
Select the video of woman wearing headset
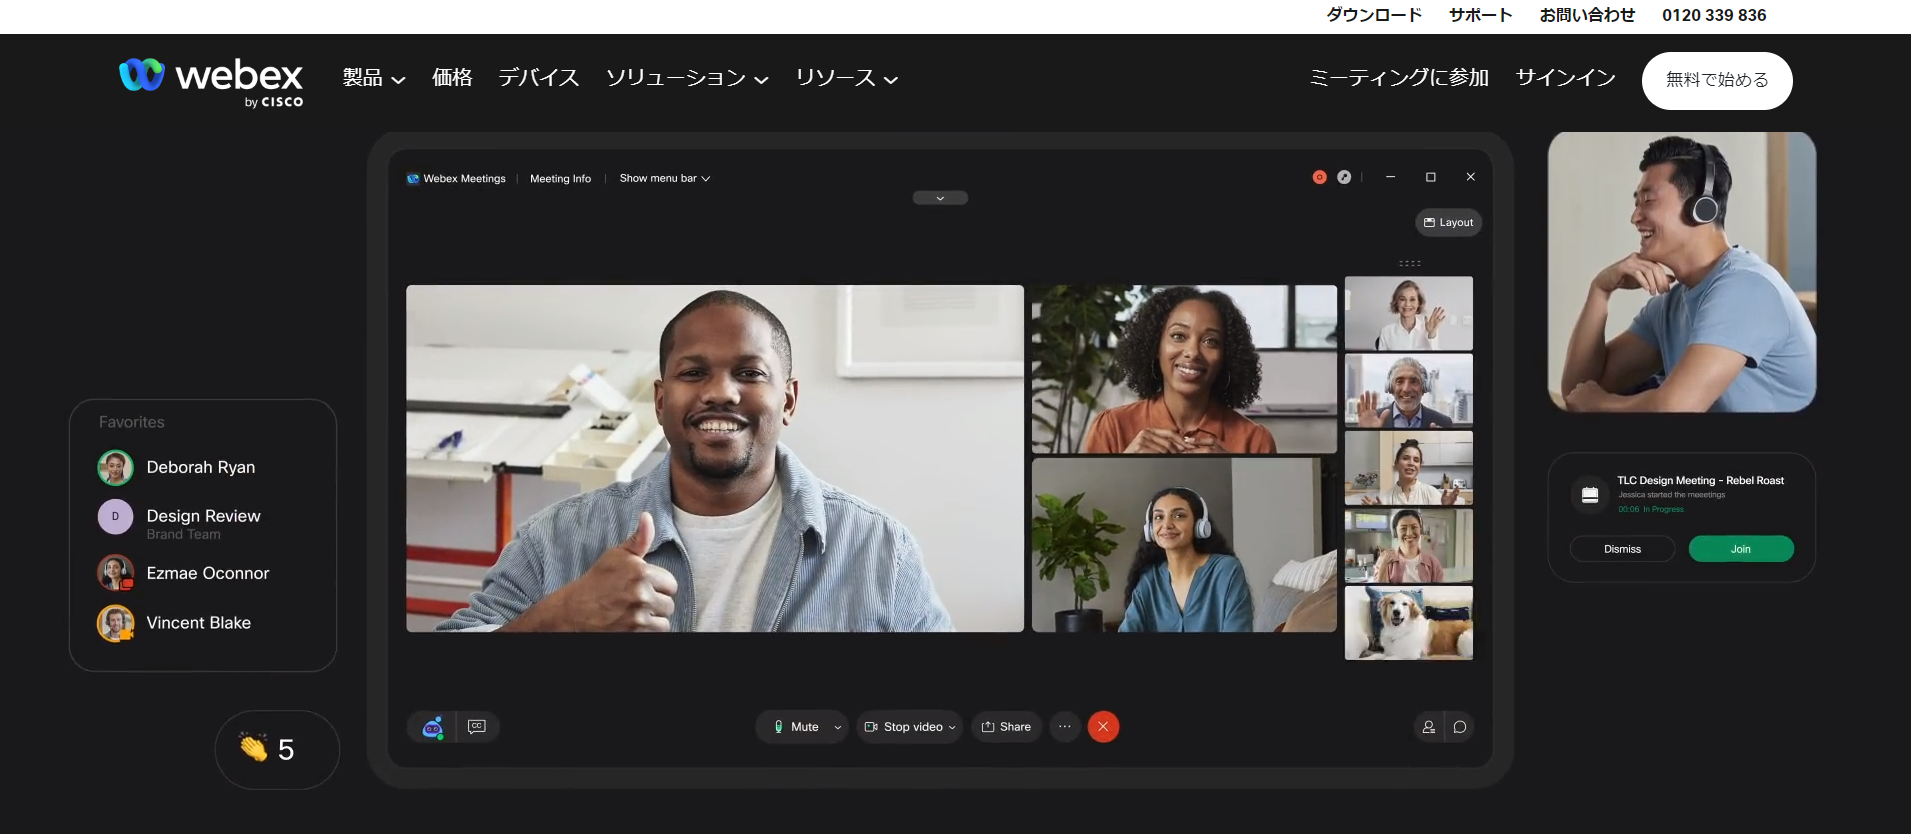click(x=1184, y=545)
